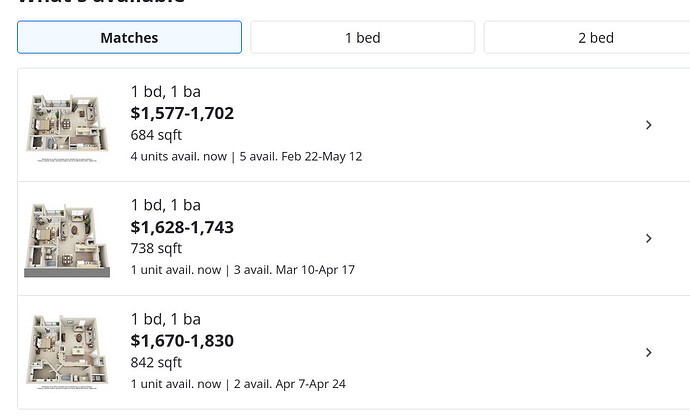The height and width of the screenshot is (418, 690).
Task: Select the 684 sqft label
Action: [x=156, y=135]
